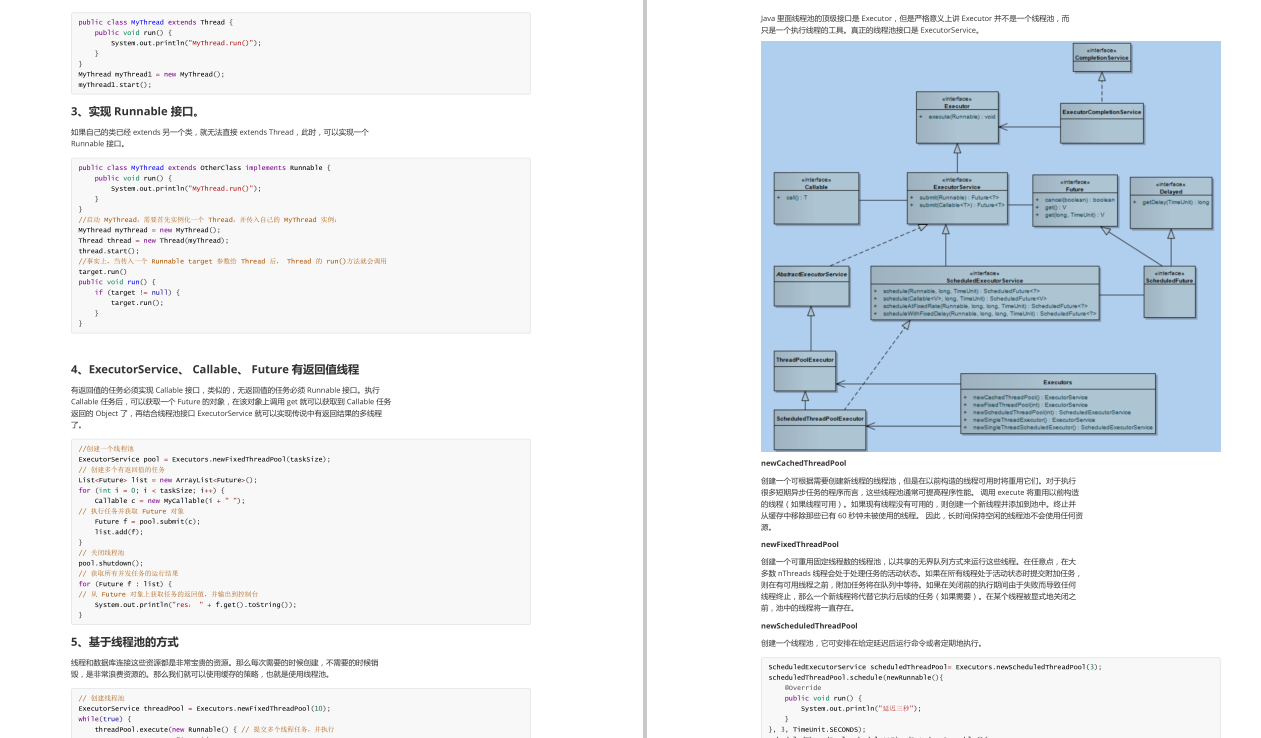Click heading 3、实现 Runnable 接口
The image size is (1261, 738).
coord(133,111)
